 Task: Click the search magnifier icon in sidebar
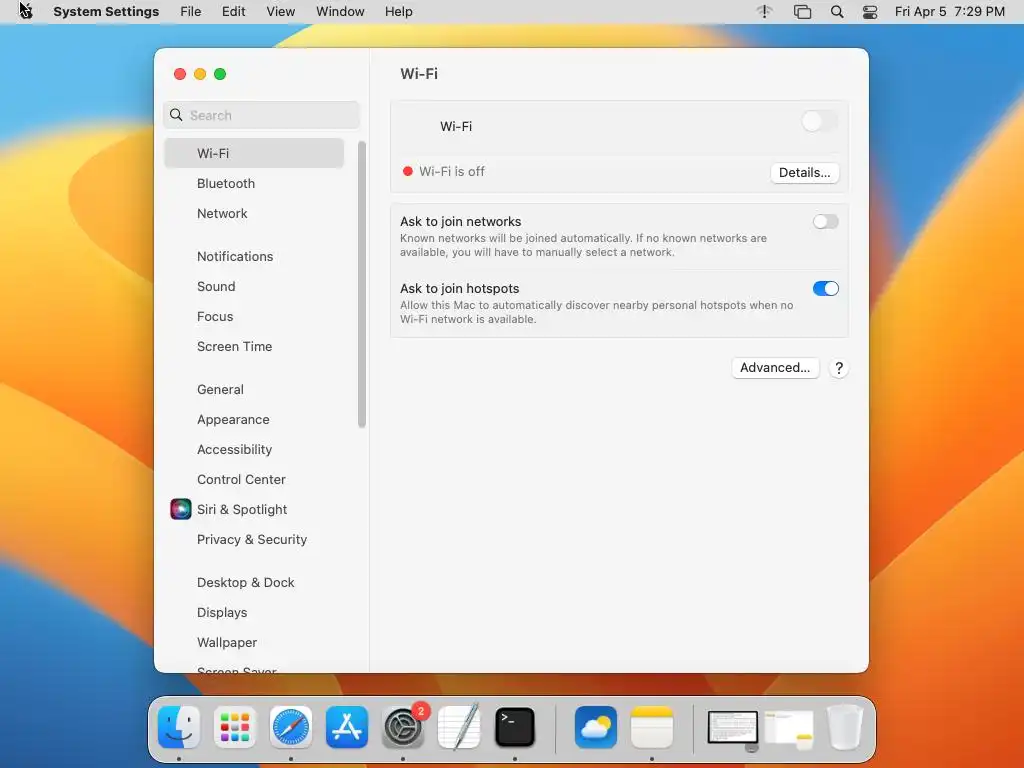(x=176, y=115)
